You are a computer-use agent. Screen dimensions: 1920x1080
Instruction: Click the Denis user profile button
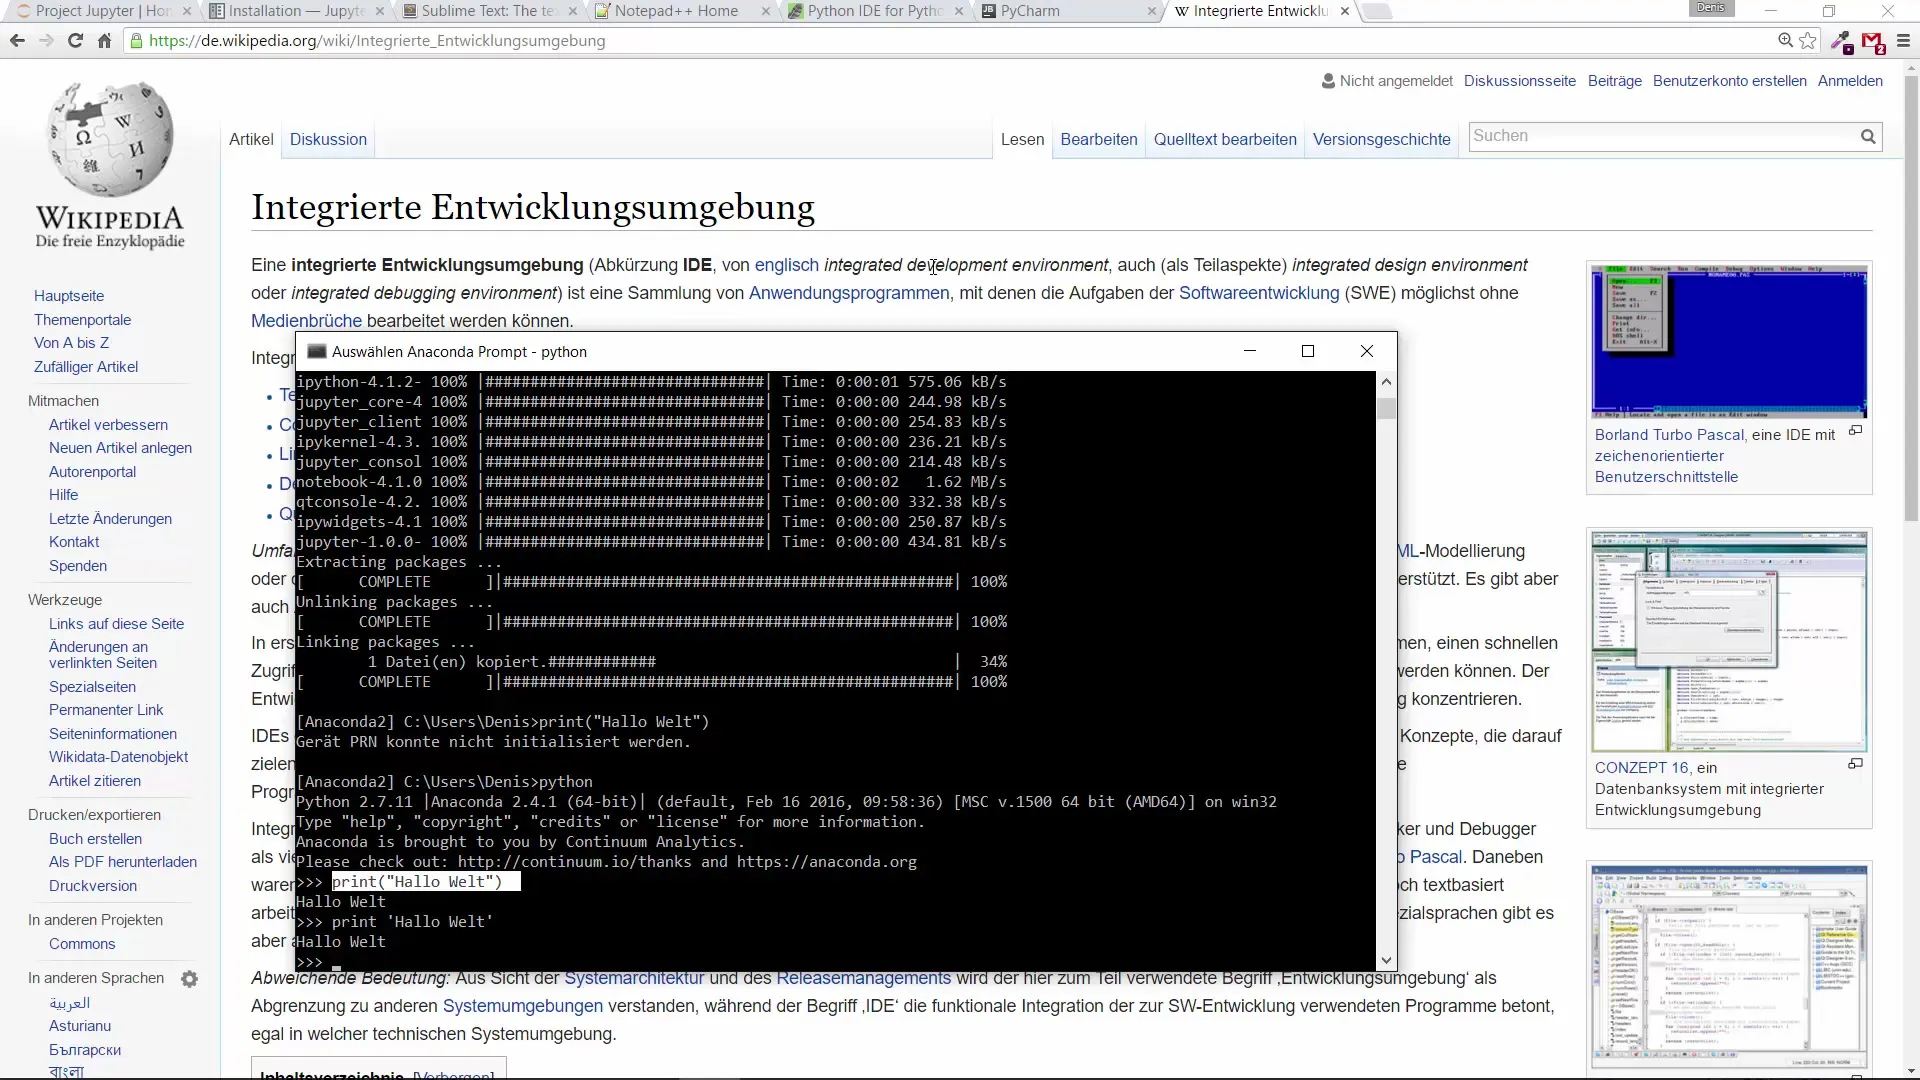tap(1711, 8)
